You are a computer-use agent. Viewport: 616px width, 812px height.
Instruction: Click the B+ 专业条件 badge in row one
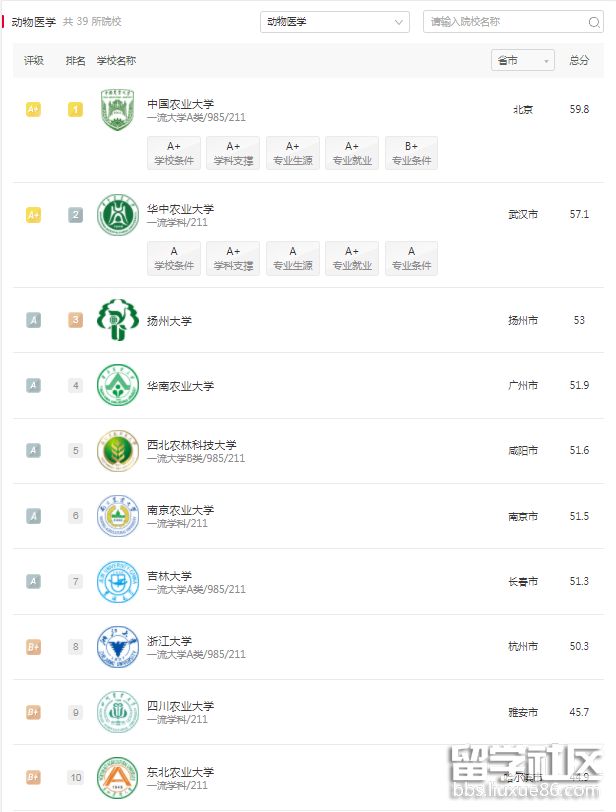410,153
